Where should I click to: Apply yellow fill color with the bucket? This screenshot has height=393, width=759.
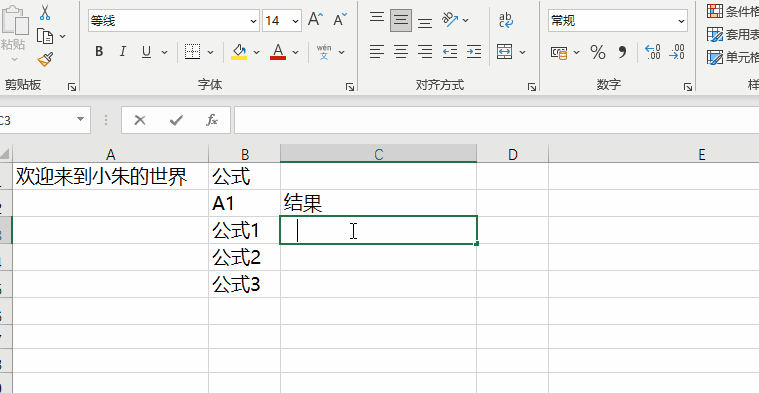point(239,52)
